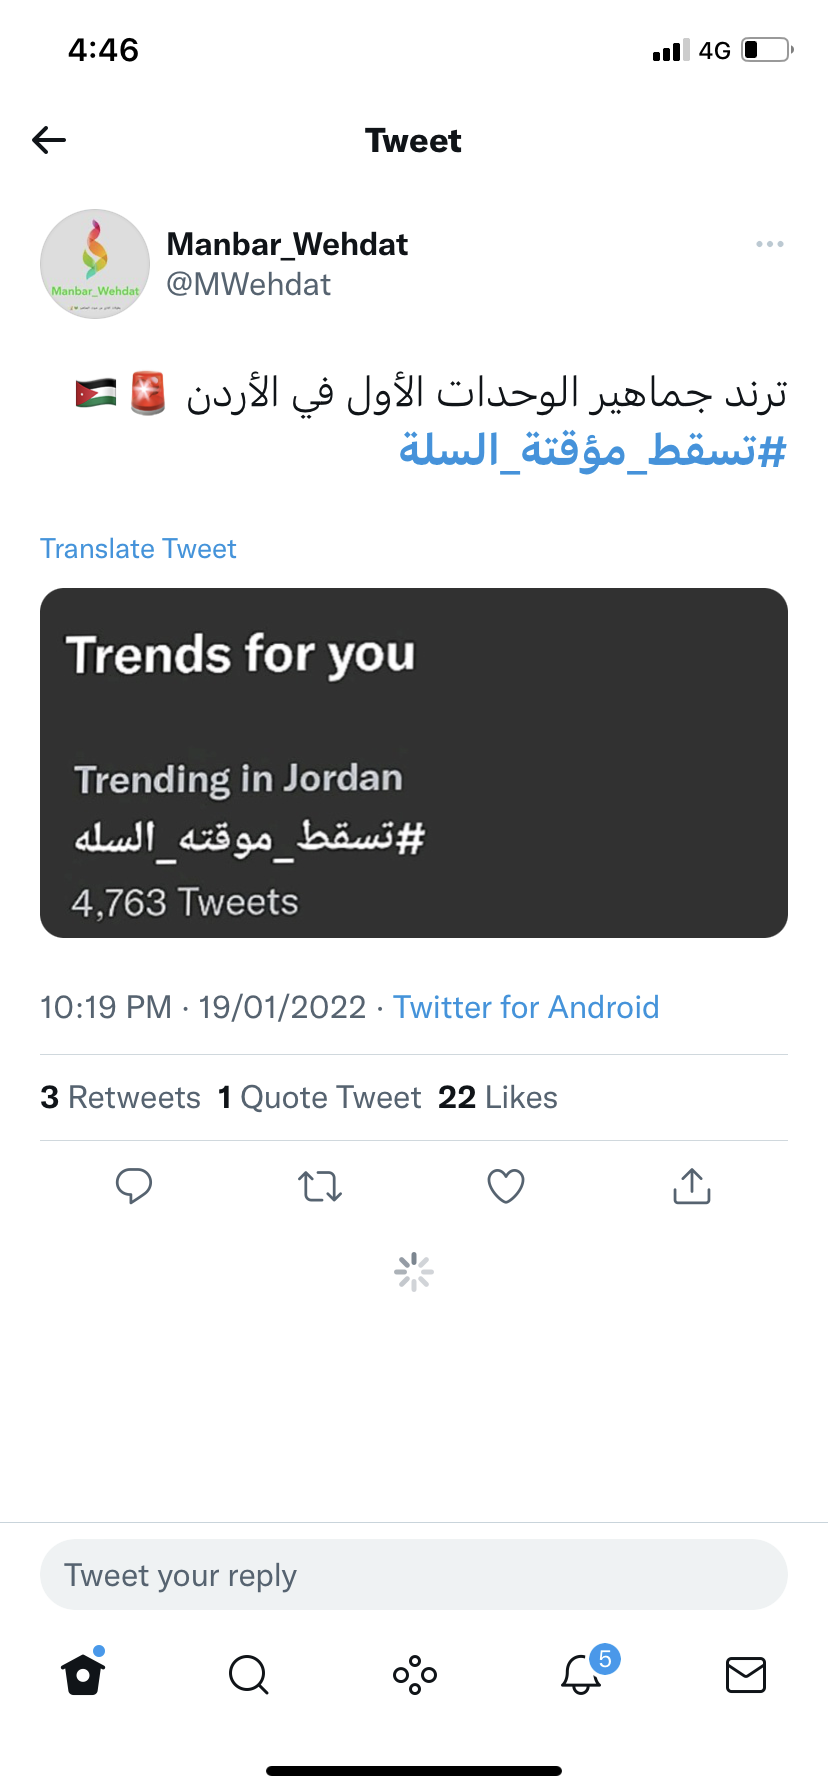Go to Home tab in bottom bar
The image size is (828, 1792).
pyautogui.click(x=83, y=1674)
